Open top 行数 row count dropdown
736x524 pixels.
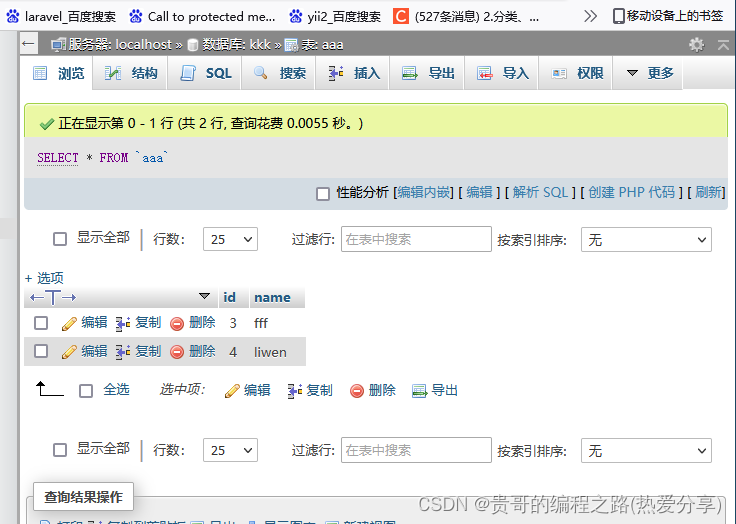click(x=230, y=239)
